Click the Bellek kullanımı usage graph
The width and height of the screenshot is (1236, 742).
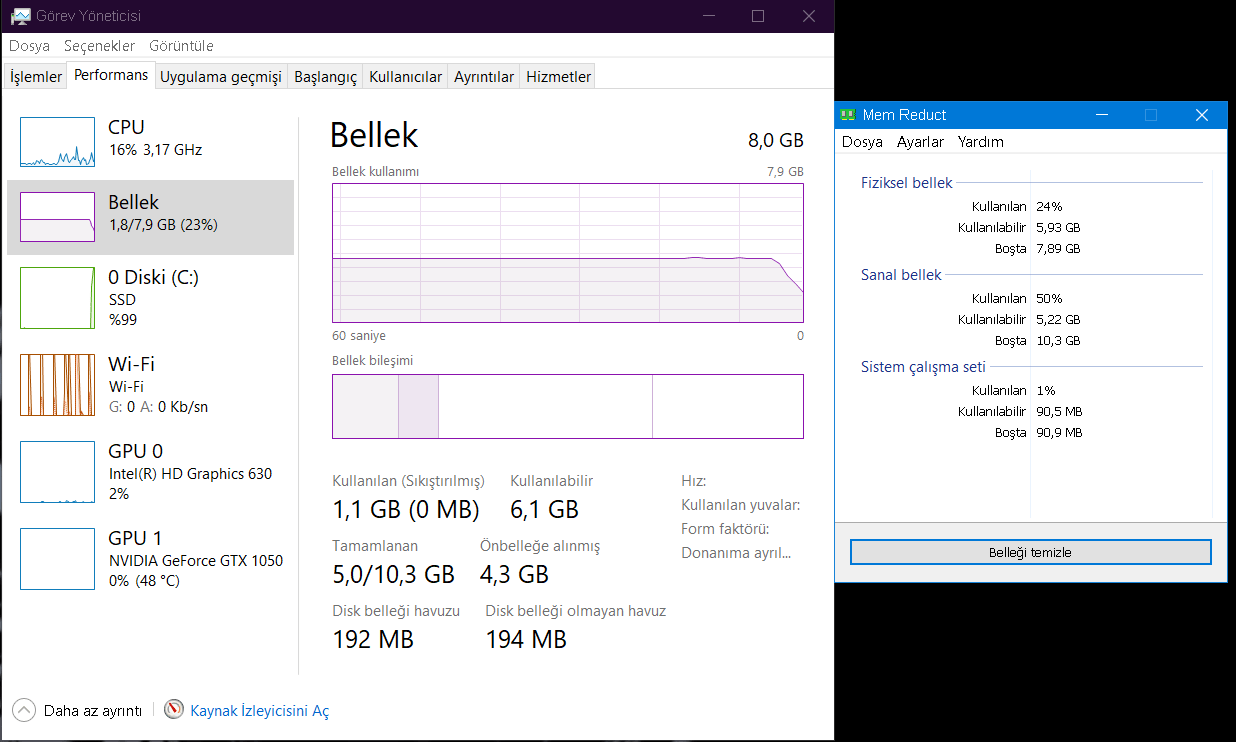point(568,253)
